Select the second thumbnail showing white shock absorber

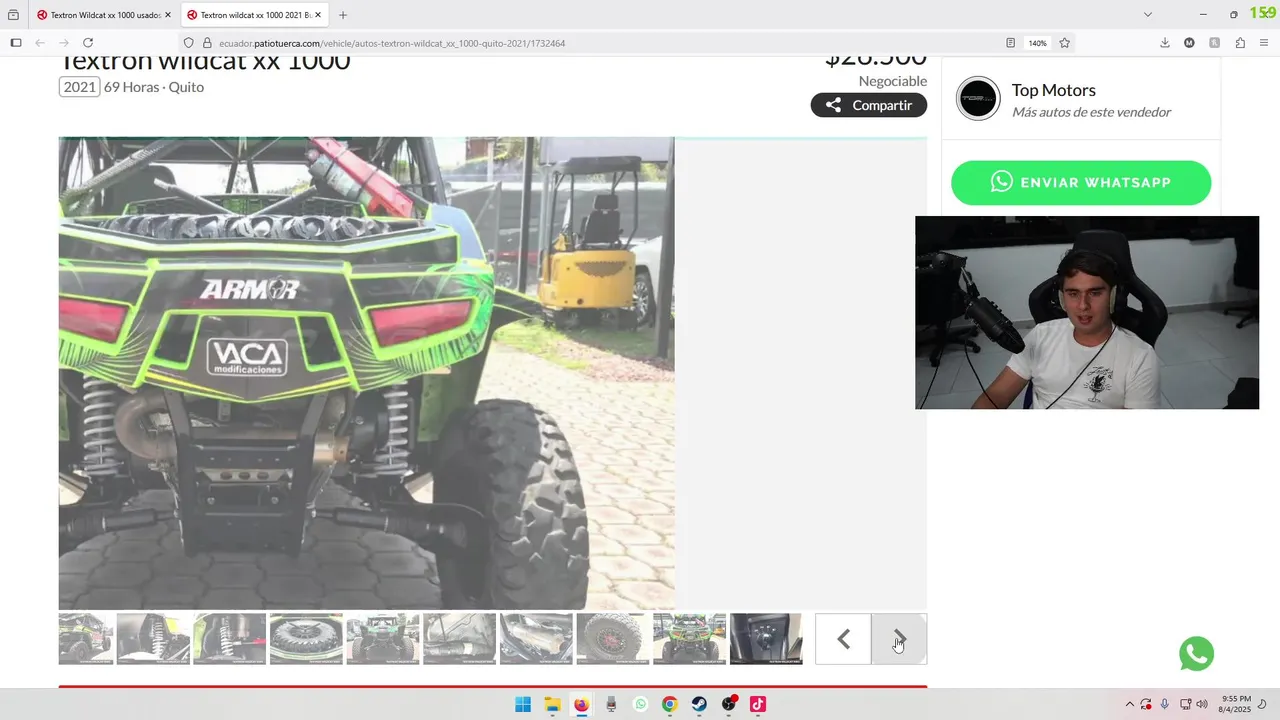(x=153, y=639)
